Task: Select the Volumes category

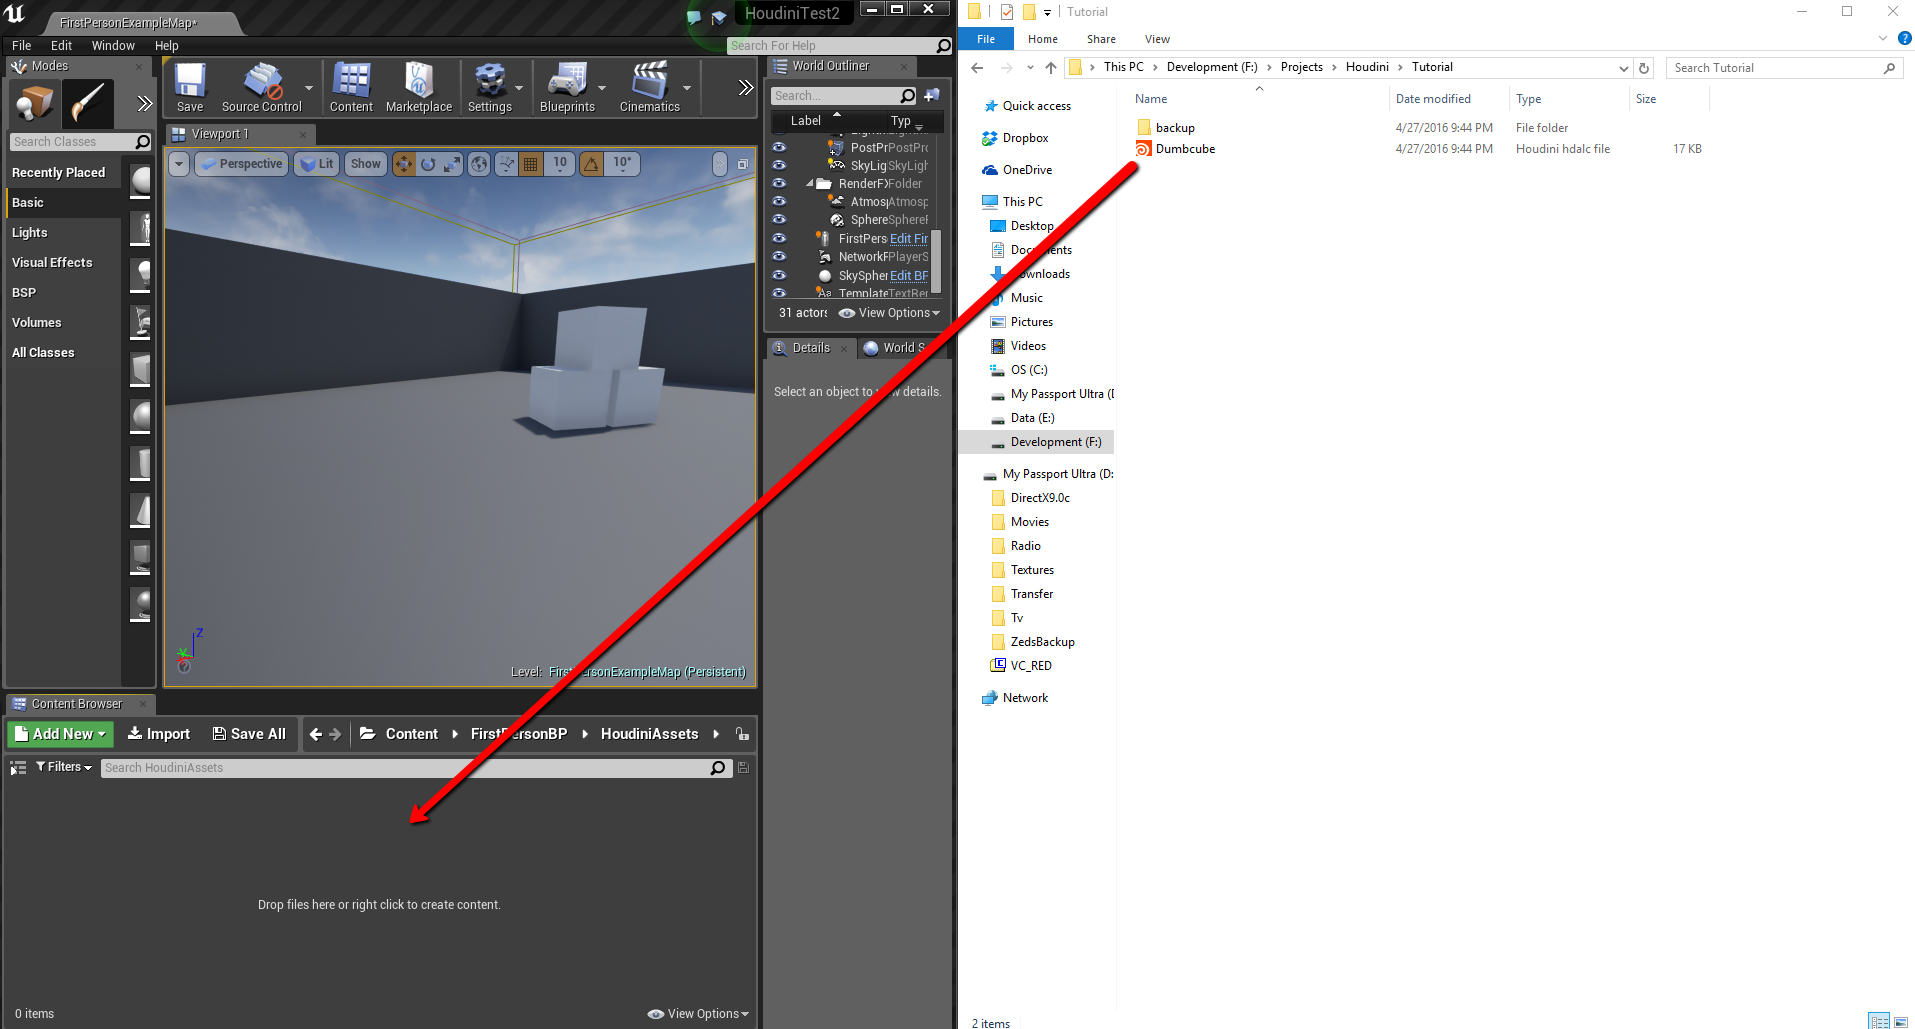Action: [65, 323]
